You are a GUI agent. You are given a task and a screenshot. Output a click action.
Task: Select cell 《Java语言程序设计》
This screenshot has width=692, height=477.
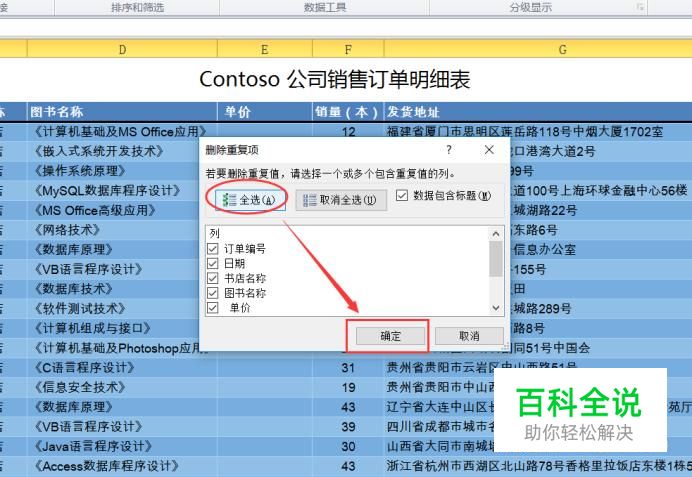tap(122, 446)
